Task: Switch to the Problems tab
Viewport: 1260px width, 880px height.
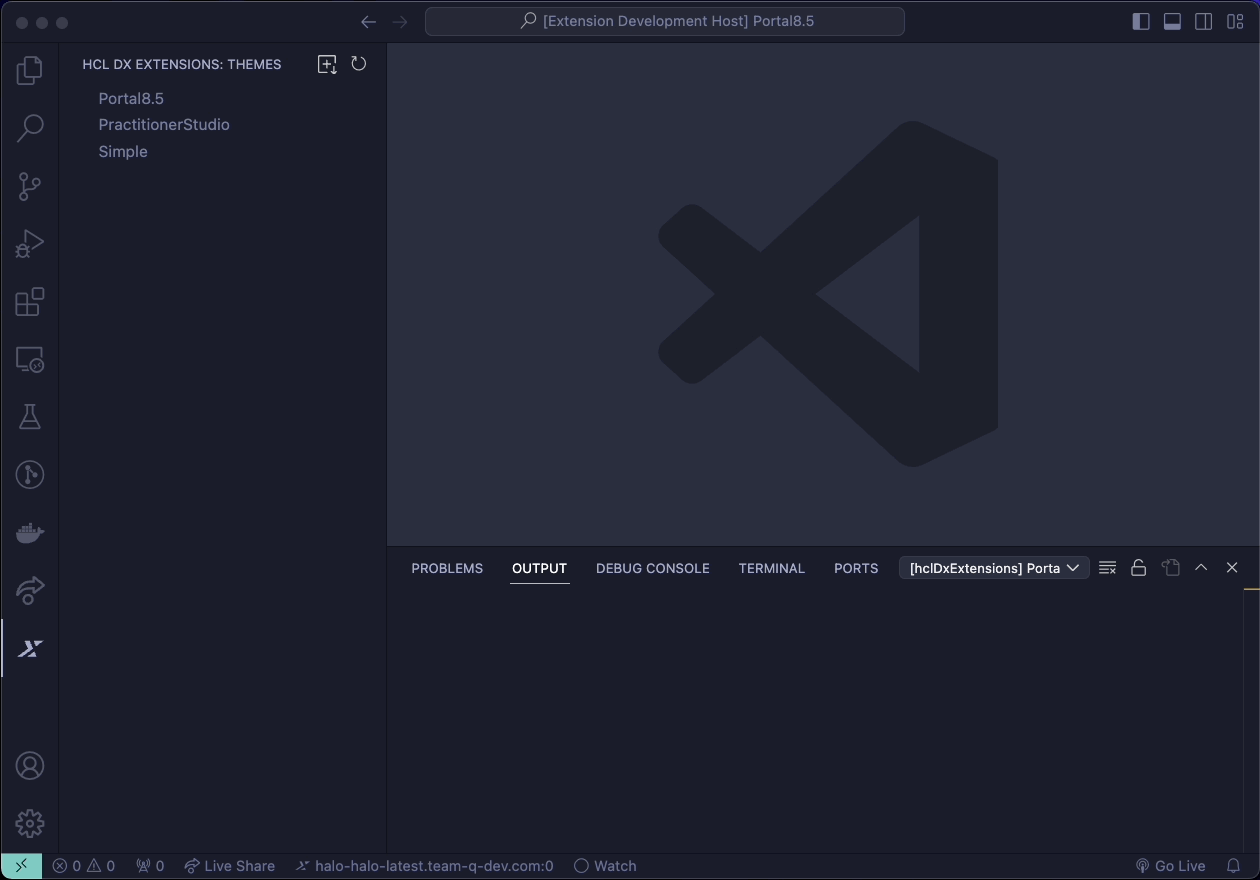Action: [x=446, y=568]
